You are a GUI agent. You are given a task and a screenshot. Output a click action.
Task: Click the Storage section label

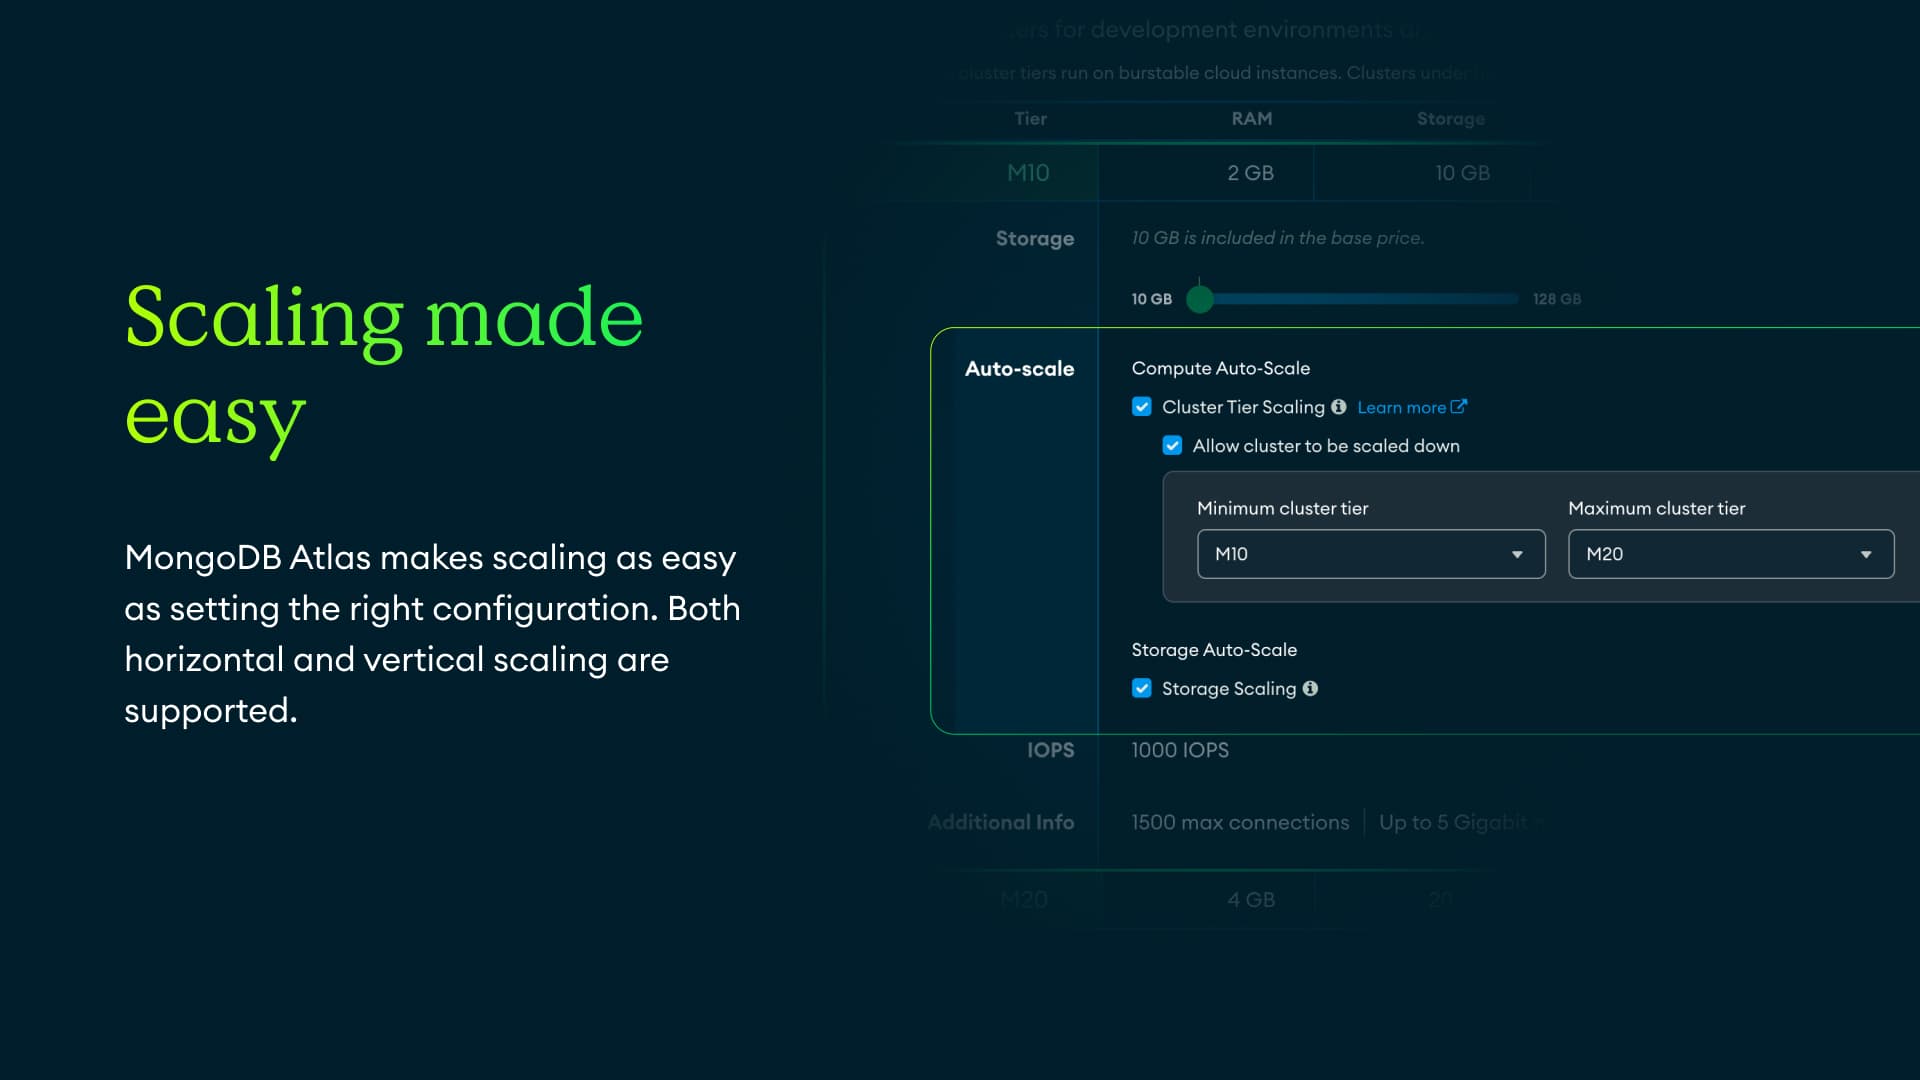coord(1034,239)
